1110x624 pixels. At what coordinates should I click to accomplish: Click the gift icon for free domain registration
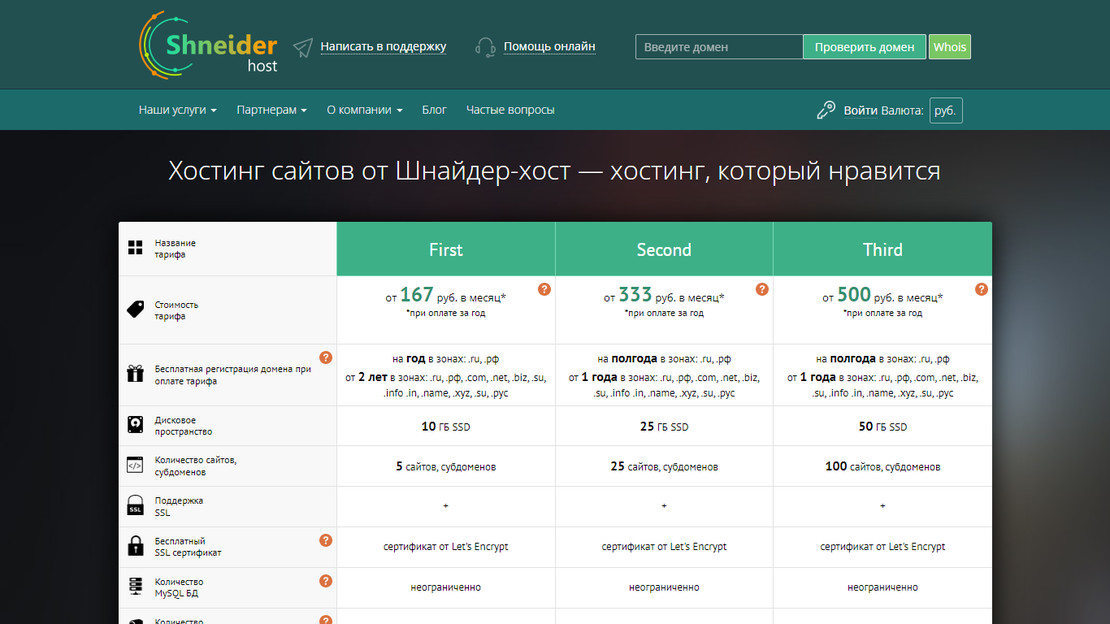pyautogui.click(x=135, y=373)
